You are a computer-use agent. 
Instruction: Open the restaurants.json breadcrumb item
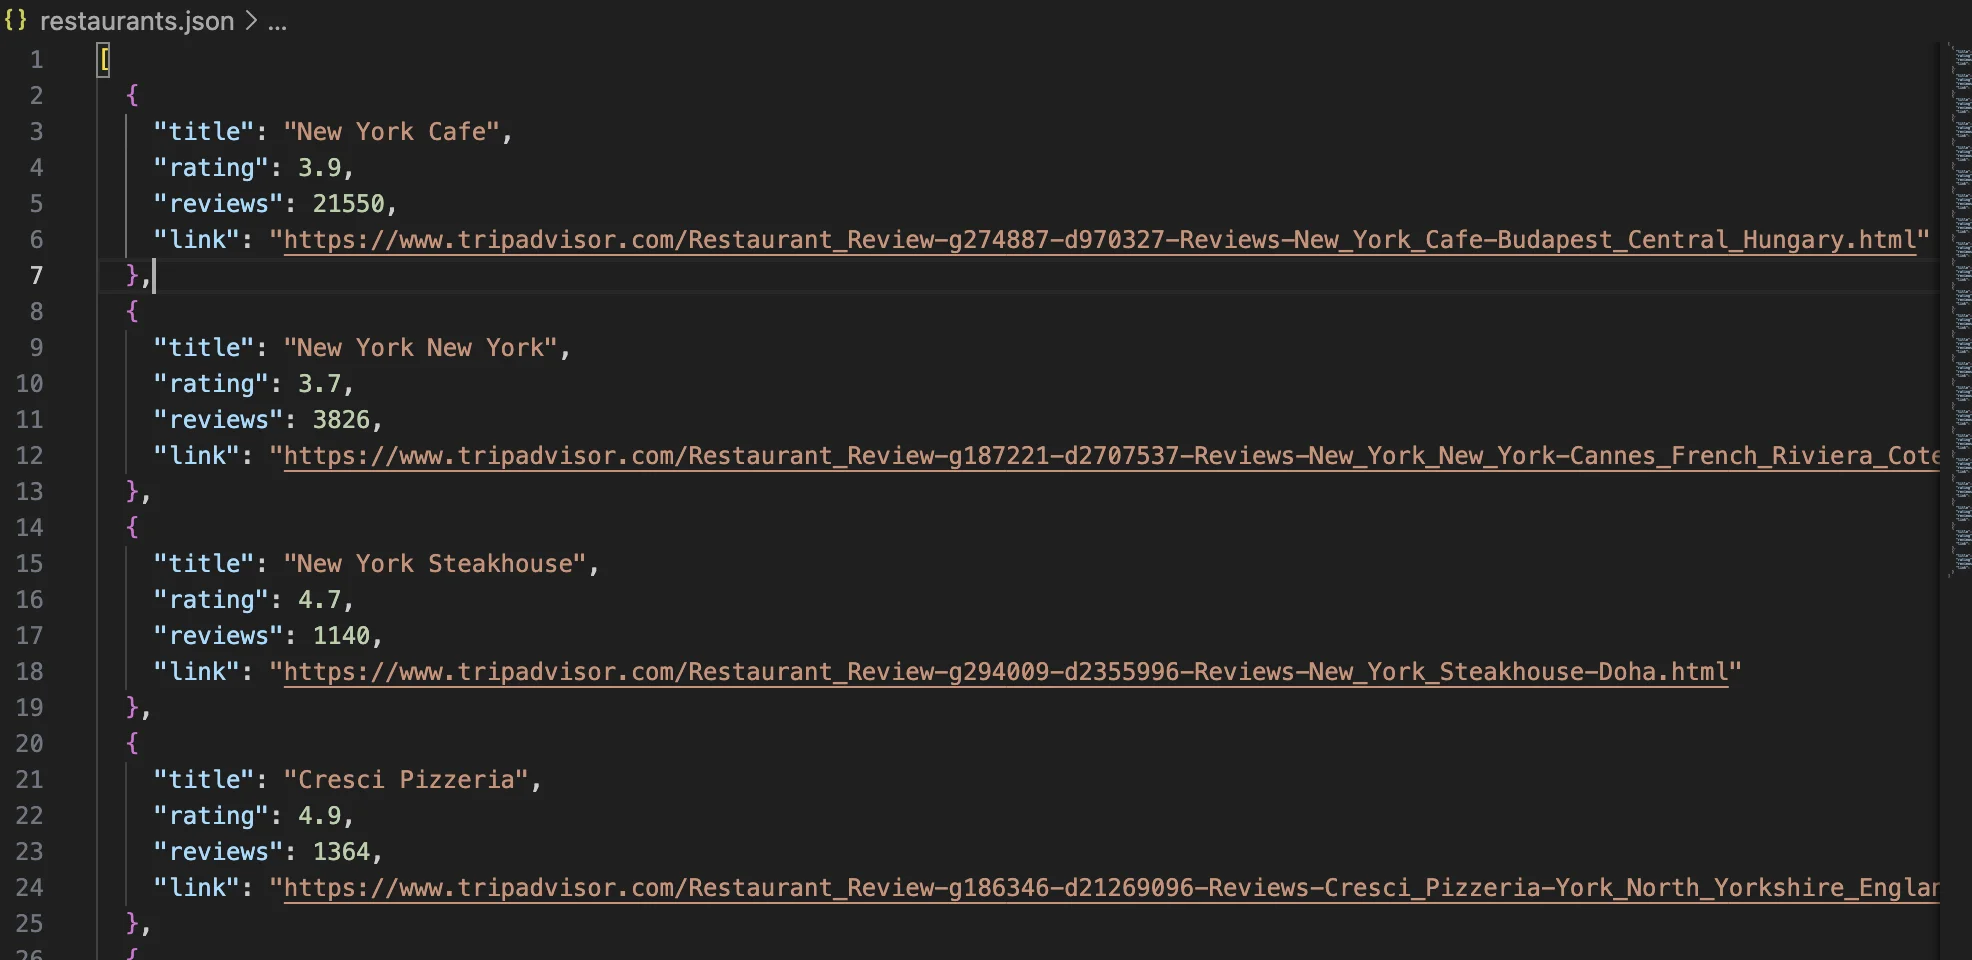(x=136, y=21)
